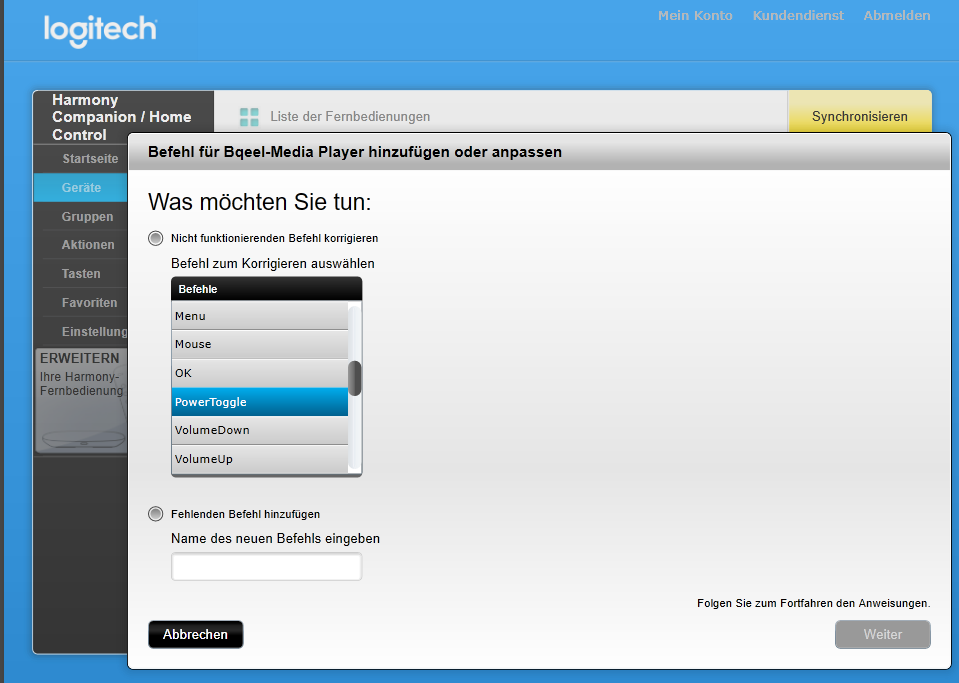Image resolution: width=959 pixels, height=683 pixels.
Task: Click the Mein Konto link
Action: [695, 16]
